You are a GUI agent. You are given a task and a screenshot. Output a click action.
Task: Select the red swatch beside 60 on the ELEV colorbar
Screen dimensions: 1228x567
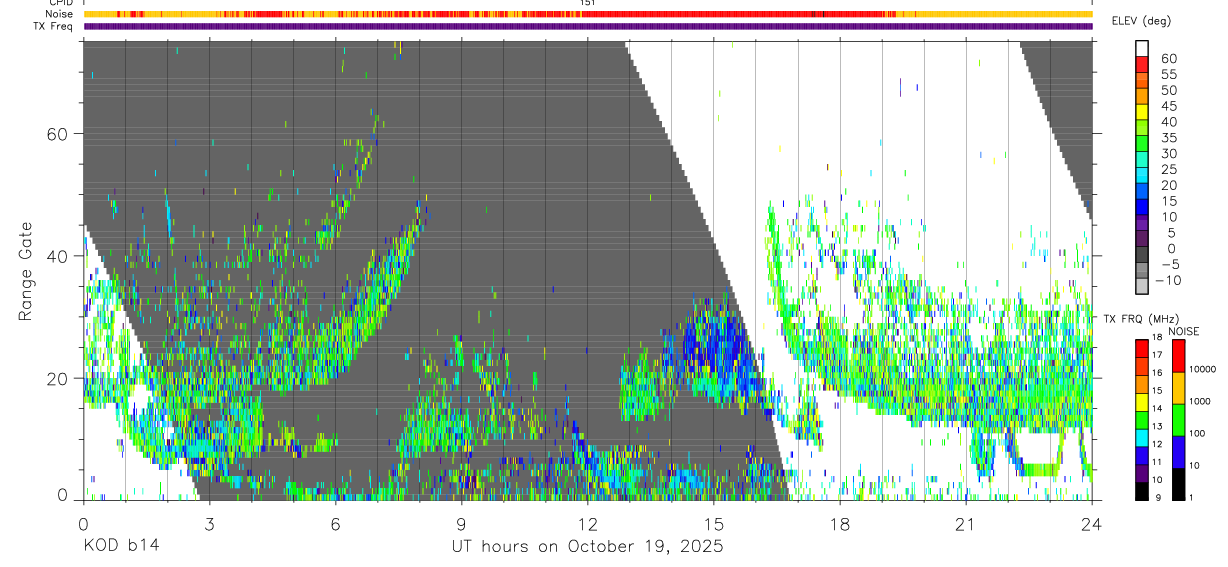pos(1142,64)
